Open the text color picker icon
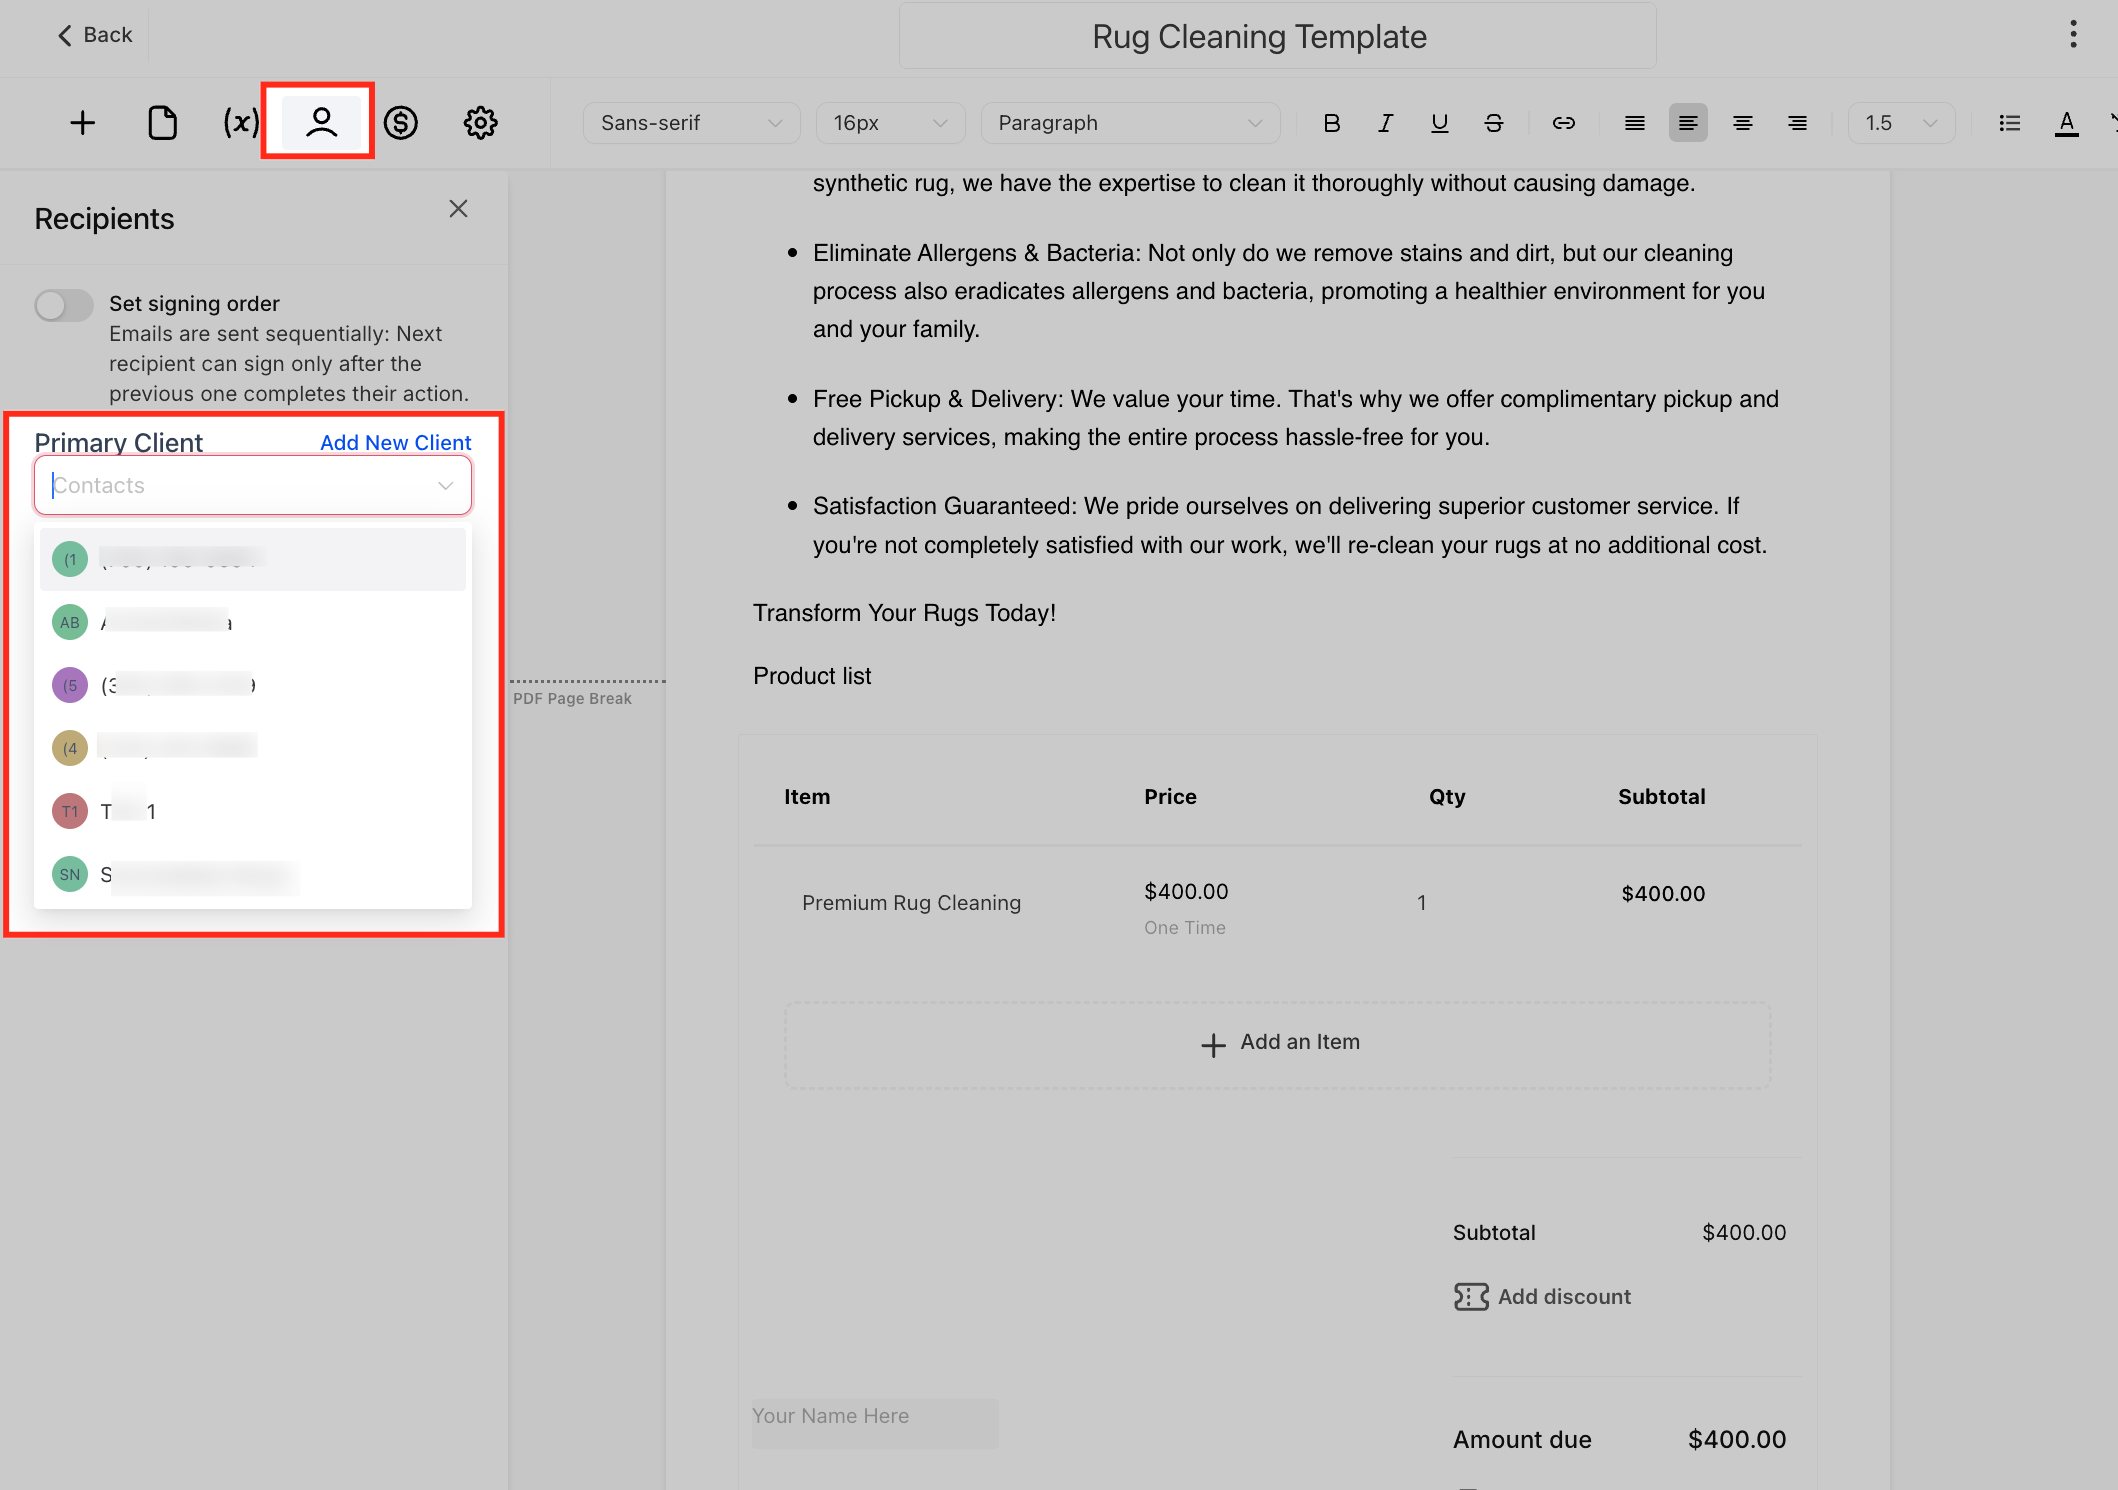This screenshot has height=1490, width=2118. pos(2066,123)
